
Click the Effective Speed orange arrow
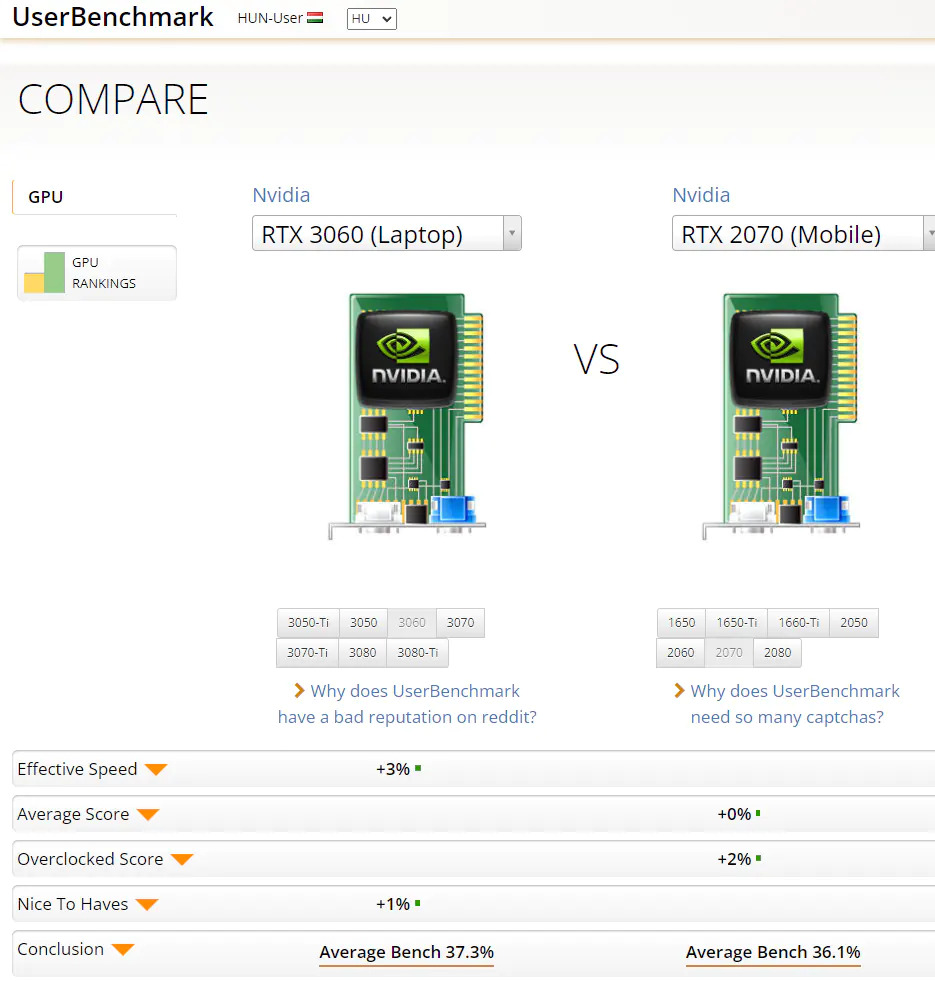[x=156, y=770]
